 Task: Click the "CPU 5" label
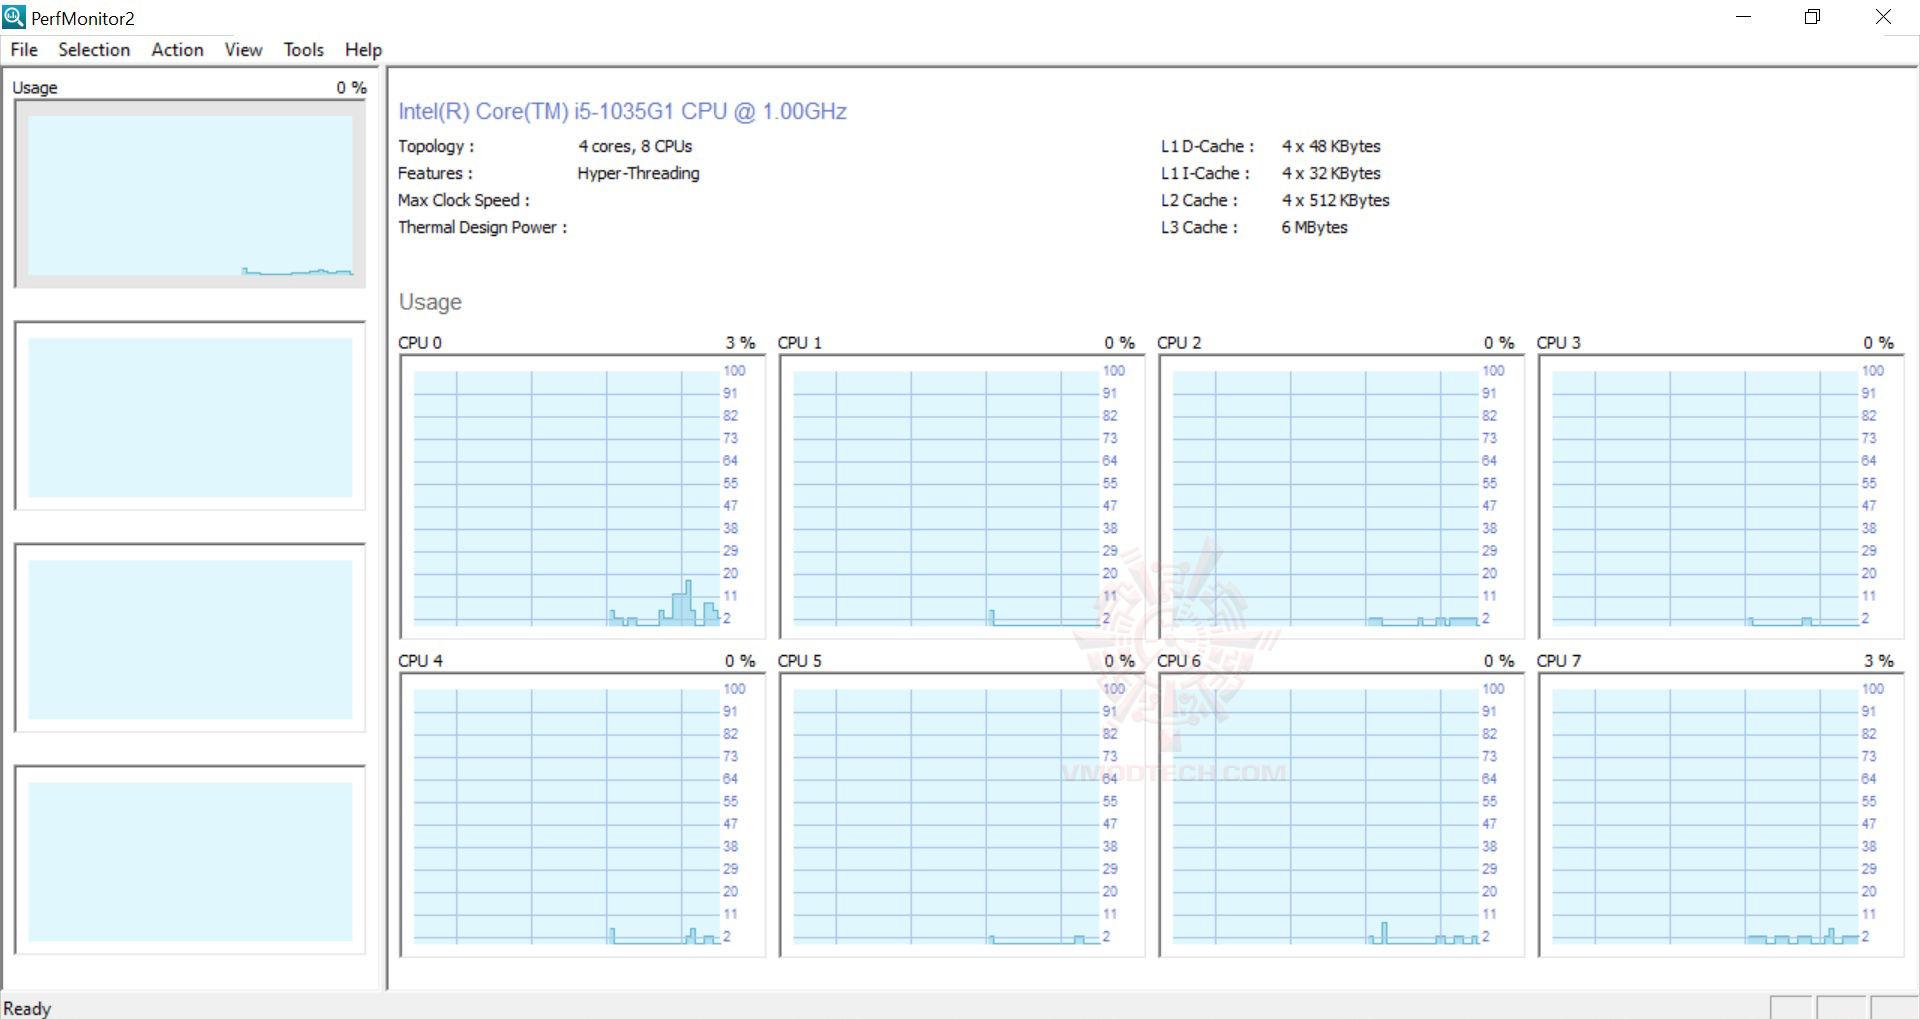click(x=800, y=661)
